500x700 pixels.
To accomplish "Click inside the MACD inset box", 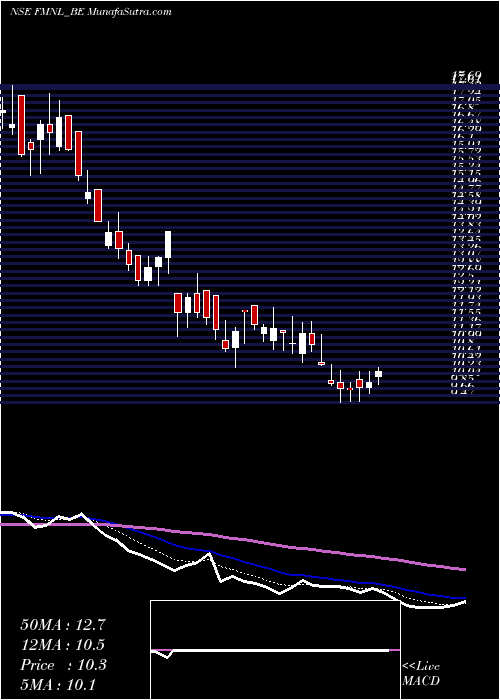I will tap(275, 650).
